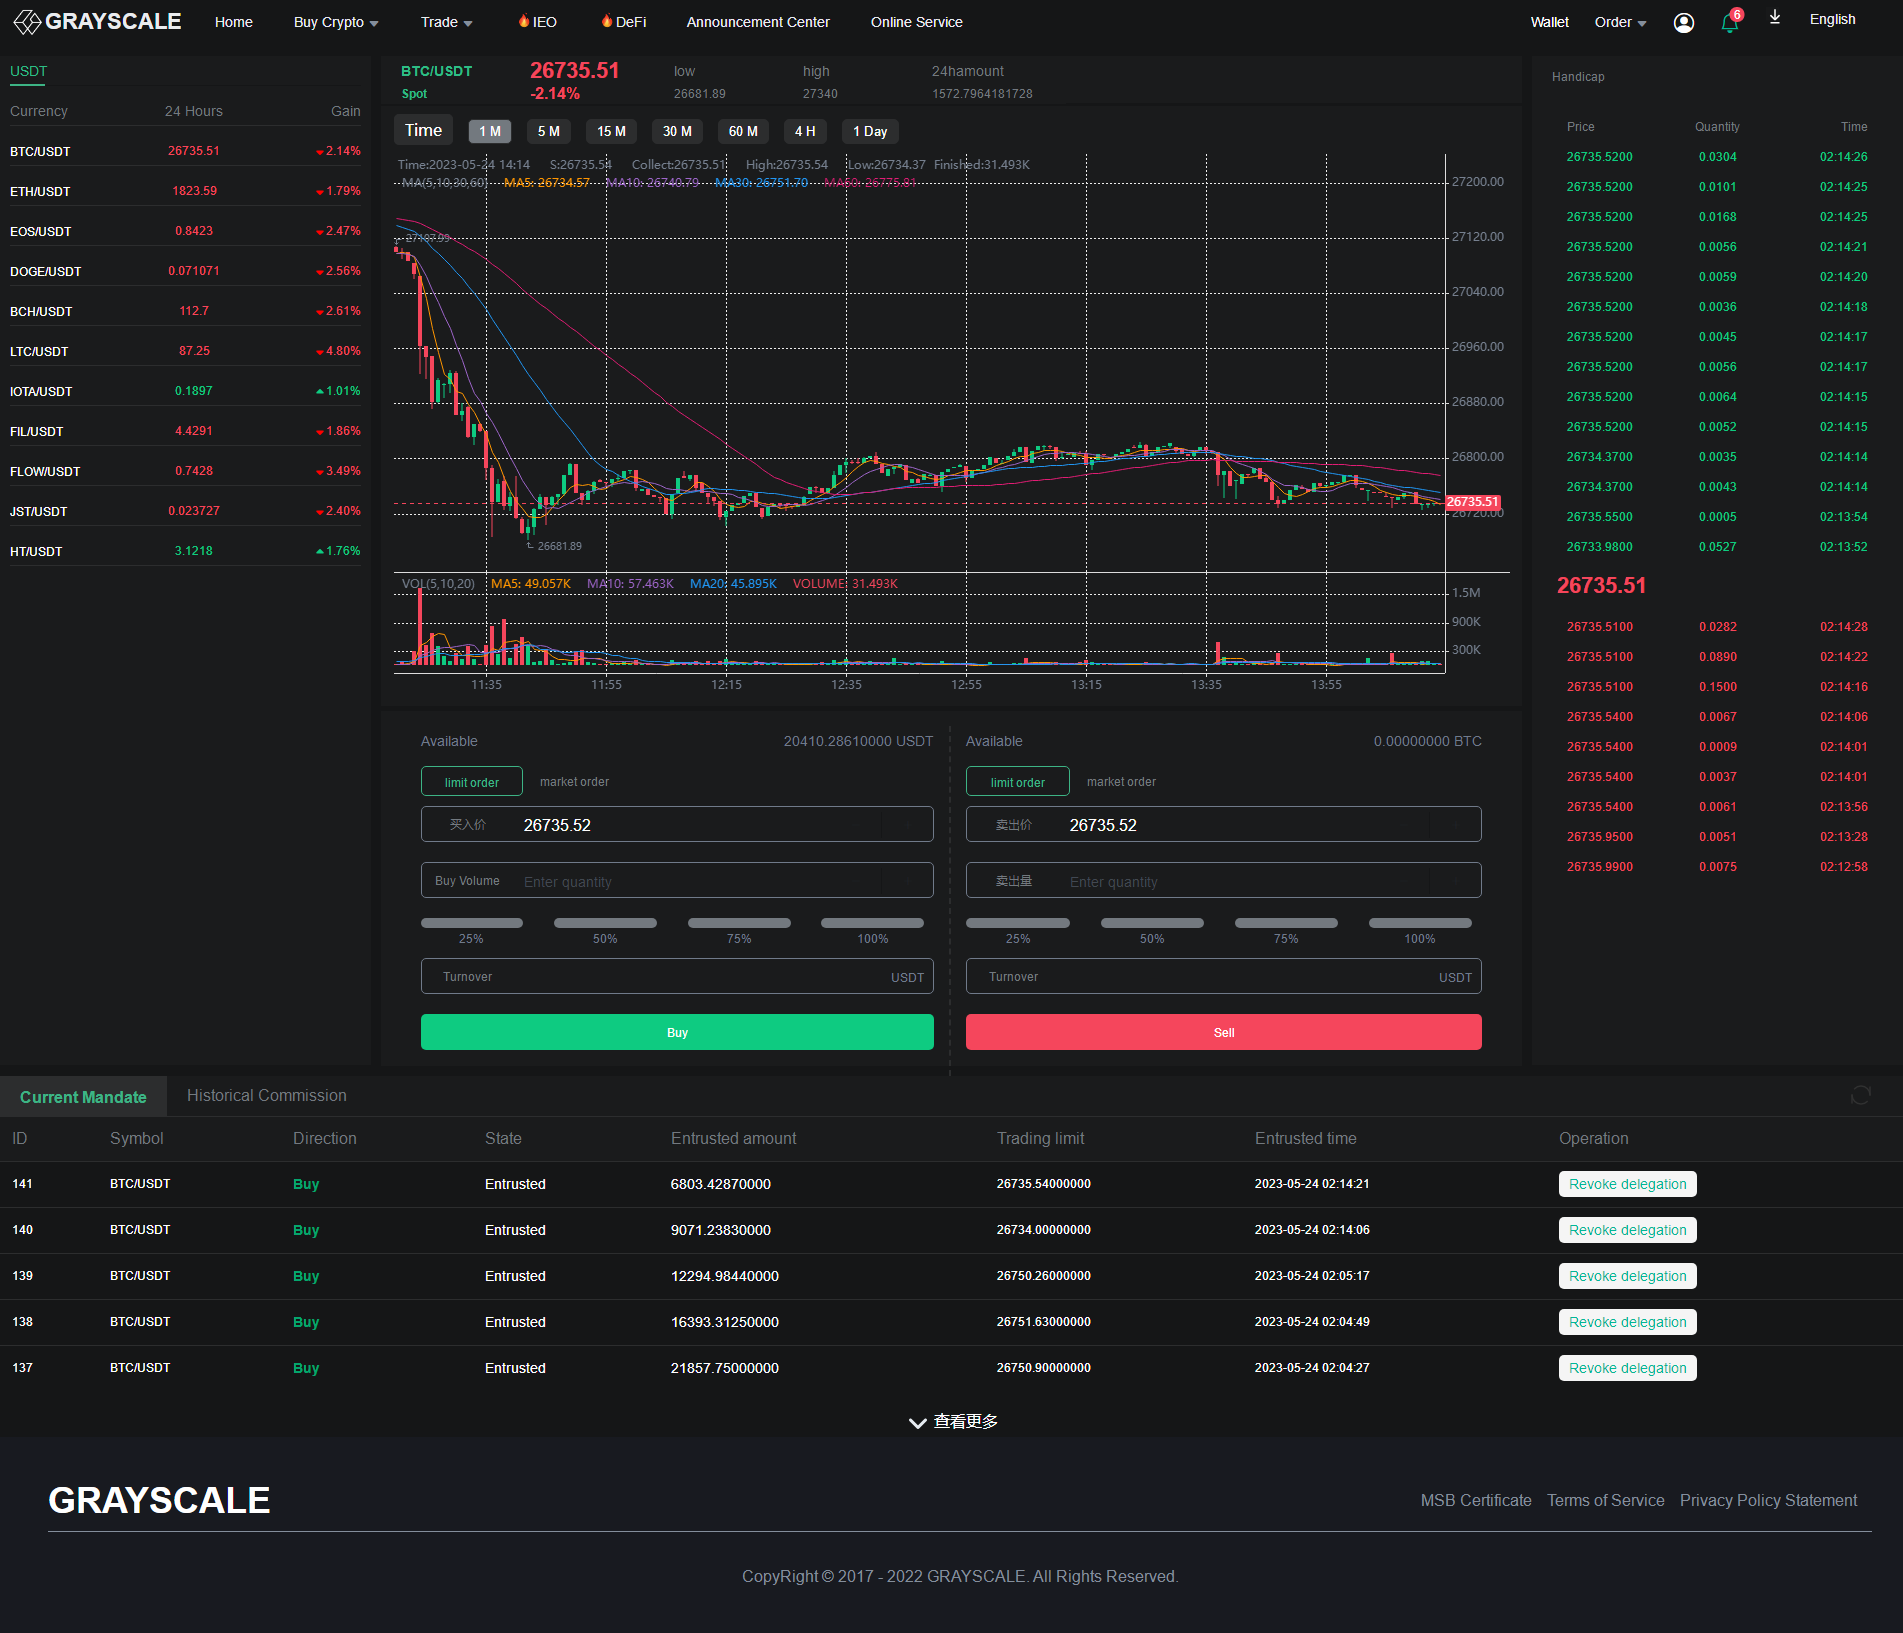Select the 1 M chart interval

coord(490,131)
